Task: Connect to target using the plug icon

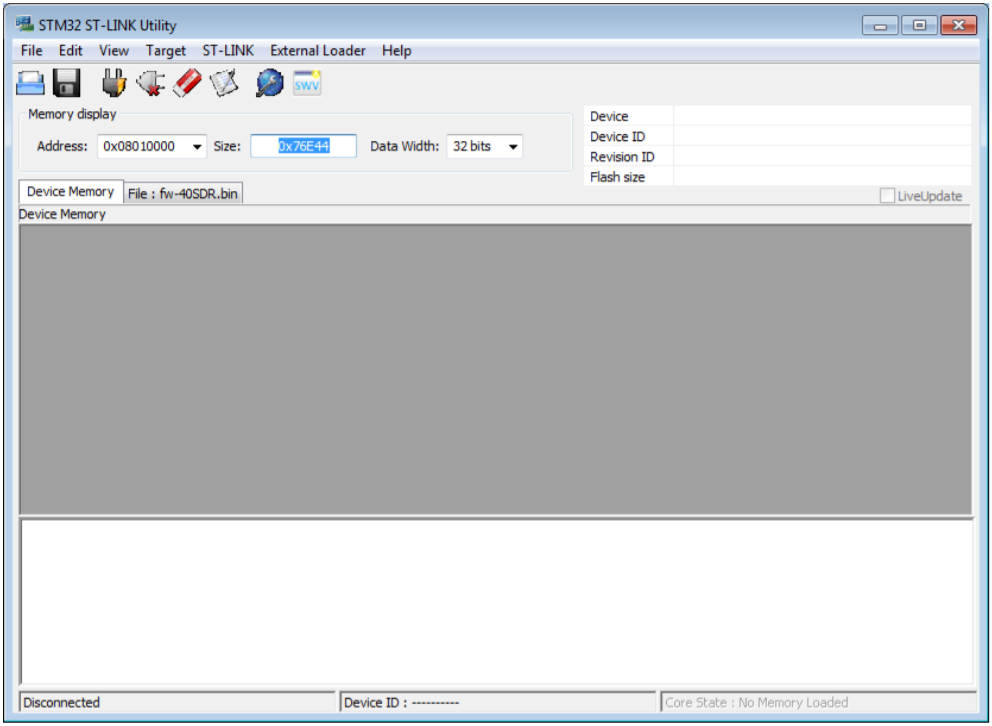Action: click(114, 83)
